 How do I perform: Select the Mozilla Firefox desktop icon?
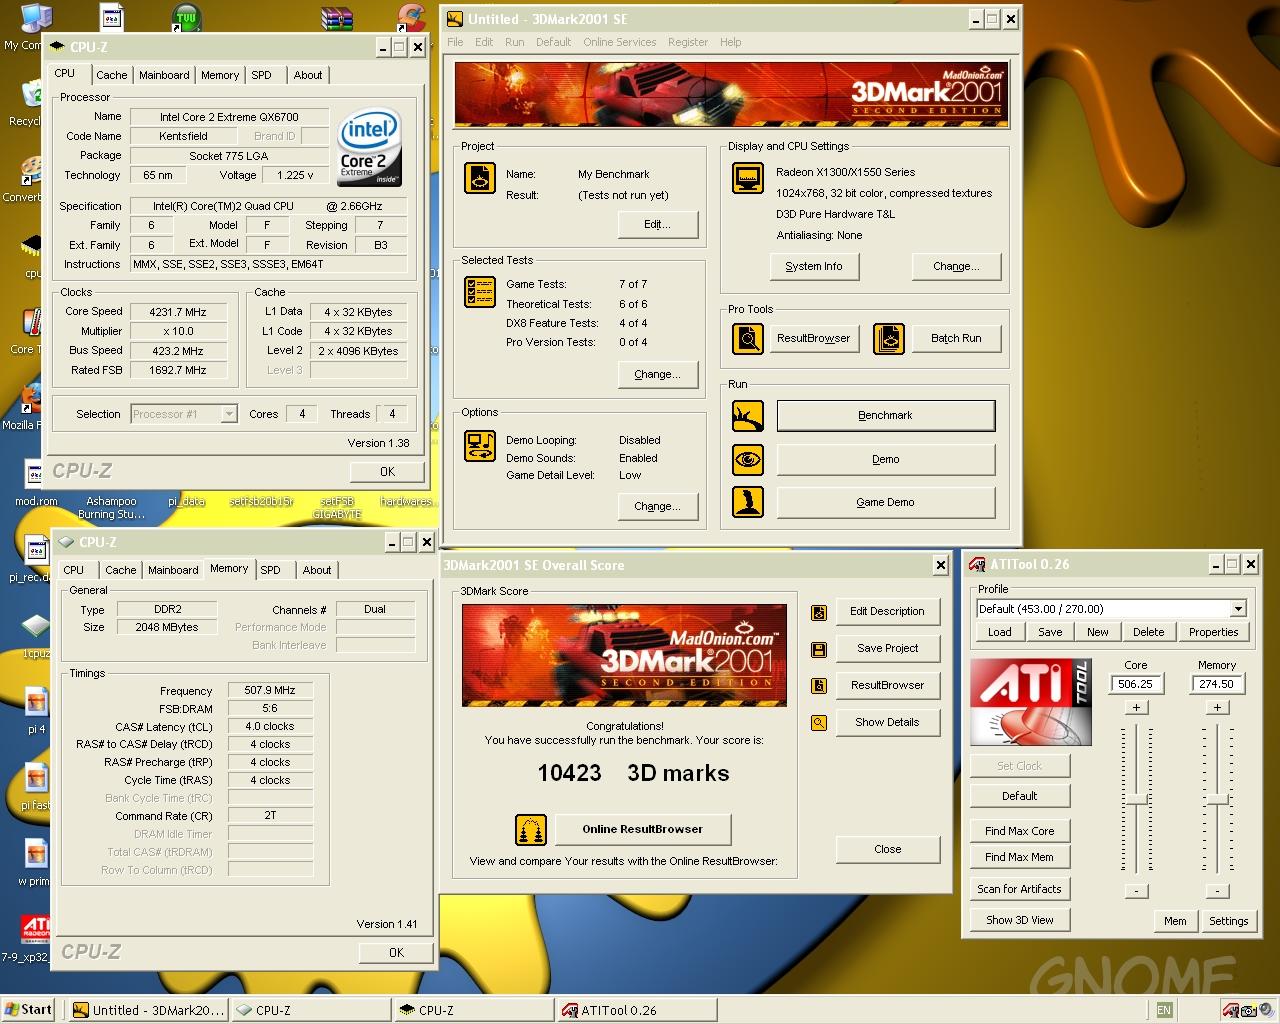tap(30, 407)
